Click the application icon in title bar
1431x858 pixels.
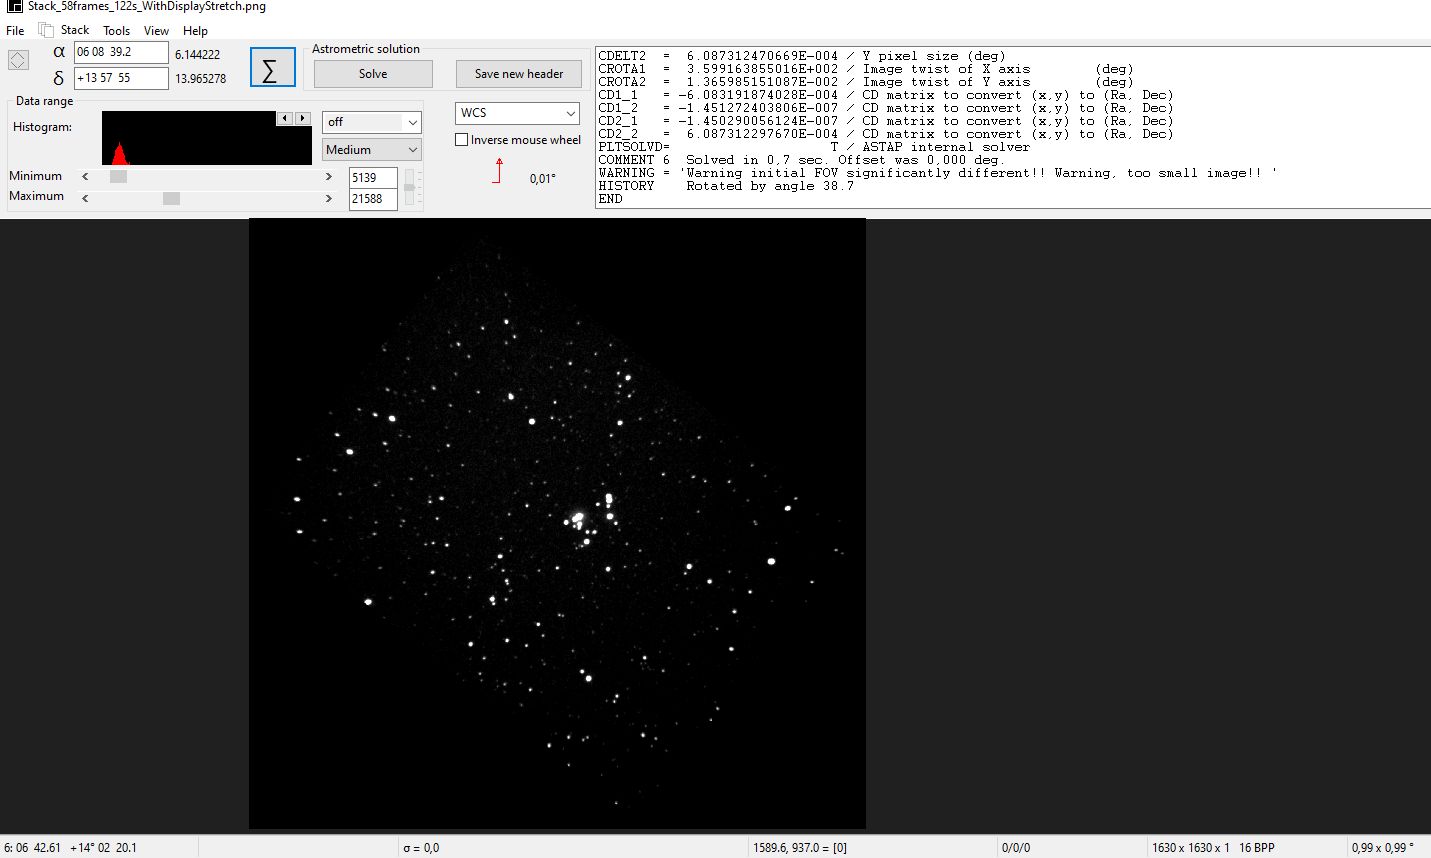pyautogui.click(x=14, y=6)
